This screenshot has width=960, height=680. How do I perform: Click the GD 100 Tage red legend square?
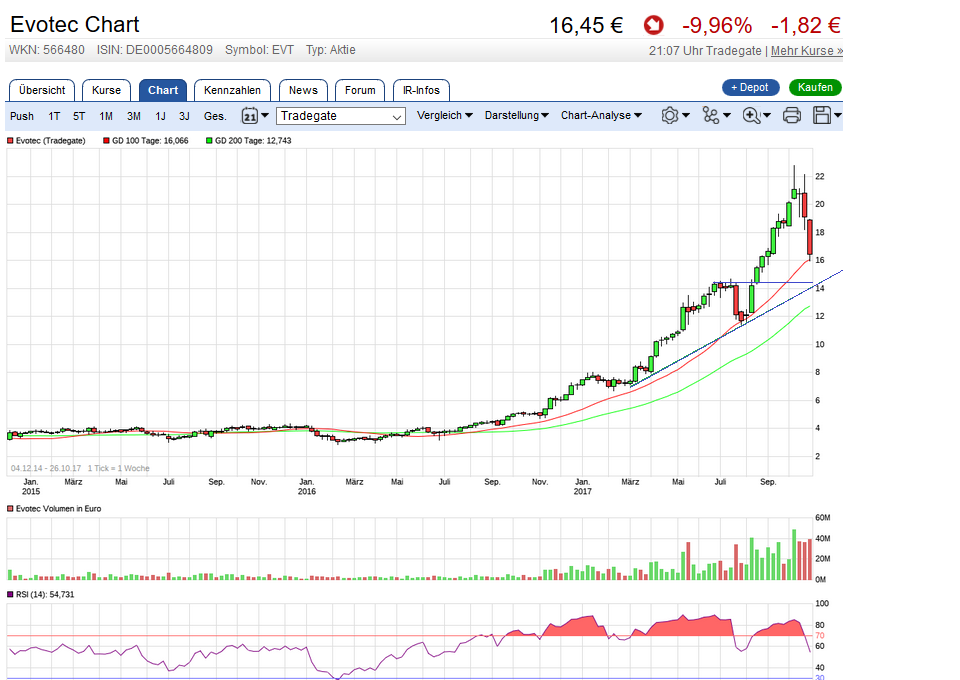pyautogui.click(x=107, y=141)
